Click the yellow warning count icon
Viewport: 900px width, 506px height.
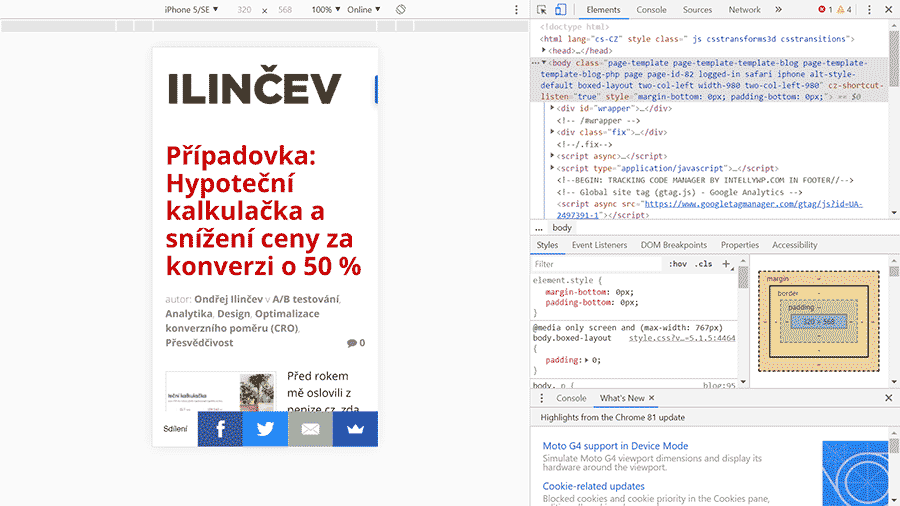coord(840,9)
